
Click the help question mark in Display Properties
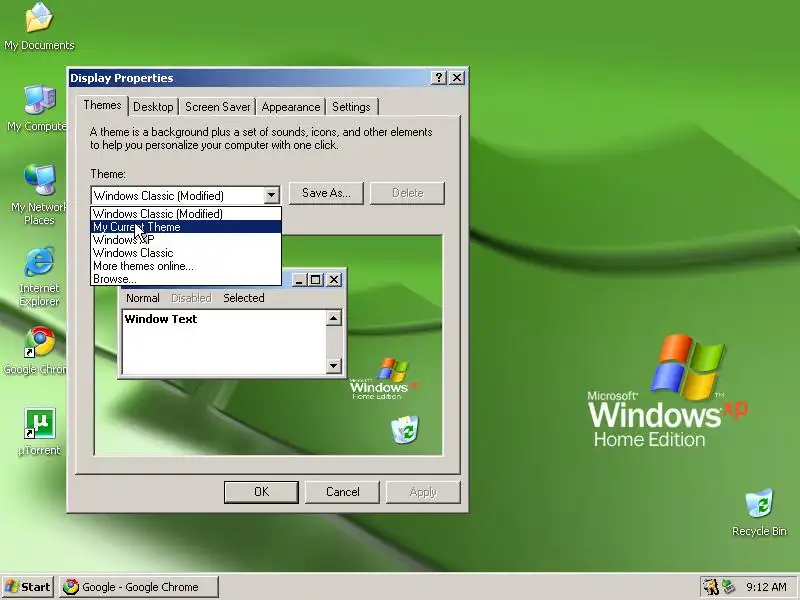point(439,78)
